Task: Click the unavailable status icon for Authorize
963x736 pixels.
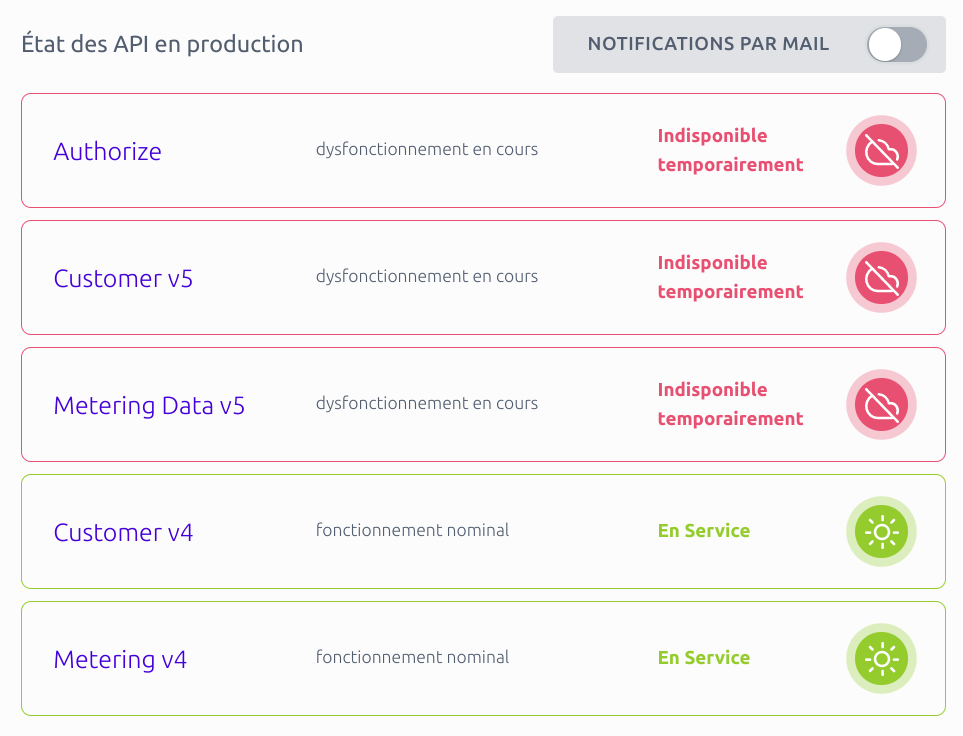Action: 881,150
